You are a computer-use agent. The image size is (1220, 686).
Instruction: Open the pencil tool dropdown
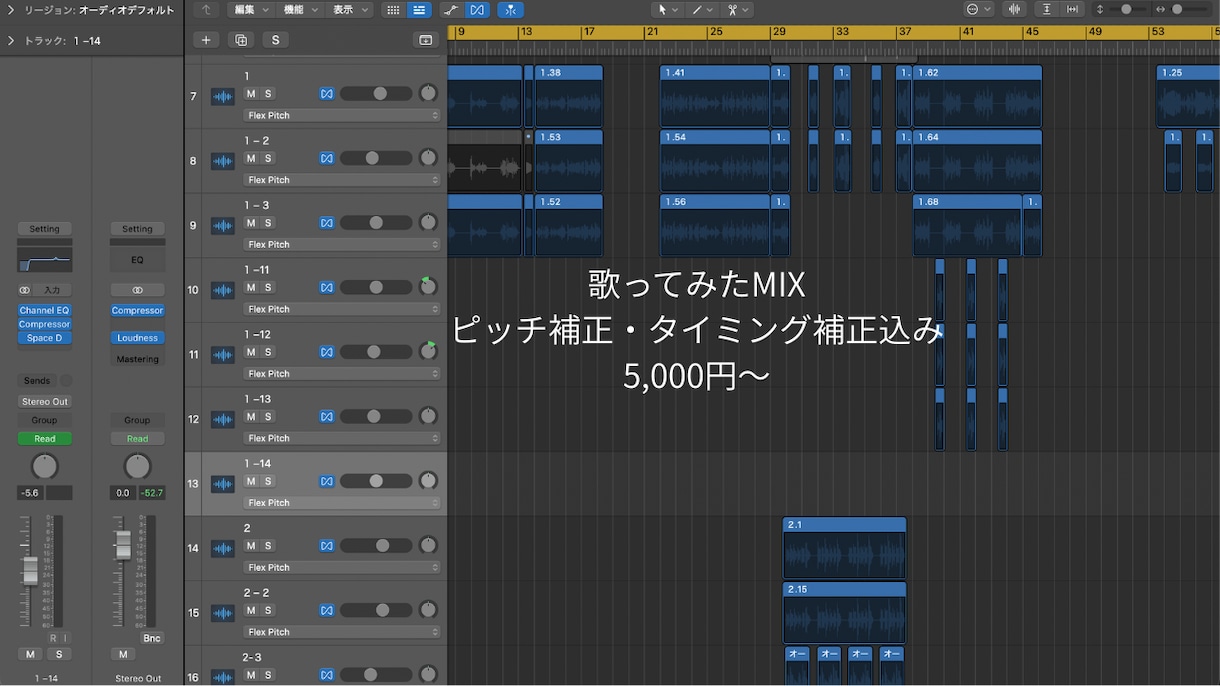click(702, 10)
